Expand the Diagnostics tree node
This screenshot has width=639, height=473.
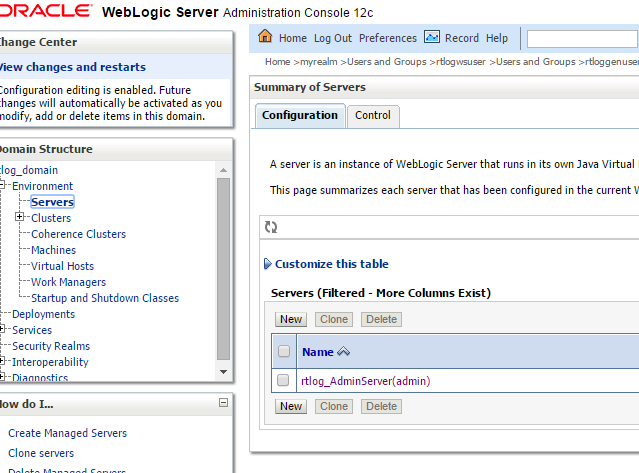point(2,376)
